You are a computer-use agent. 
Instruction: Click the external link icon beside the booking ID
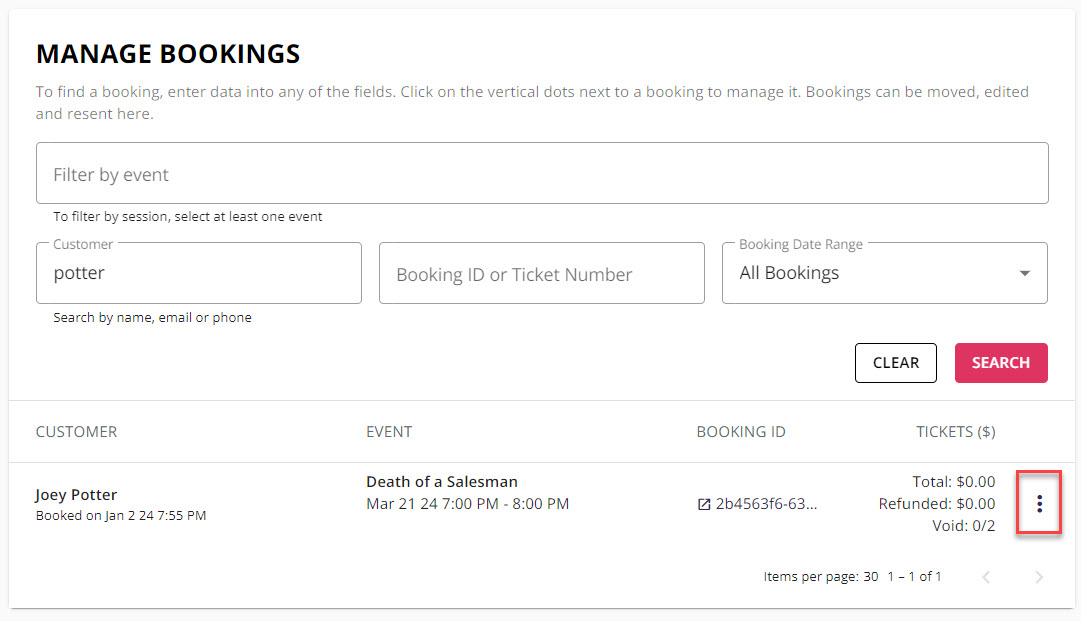704,505
